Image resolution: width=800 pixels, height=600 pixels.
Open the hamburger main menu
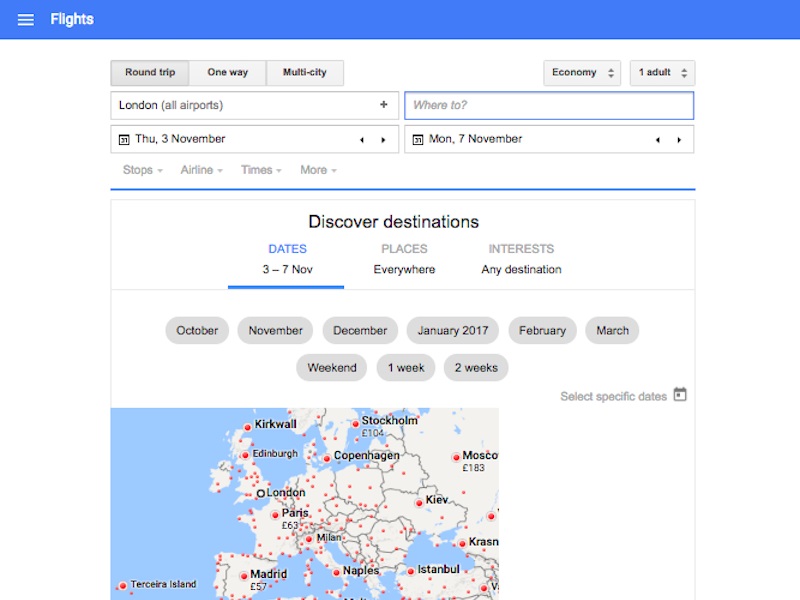(26, 20)
